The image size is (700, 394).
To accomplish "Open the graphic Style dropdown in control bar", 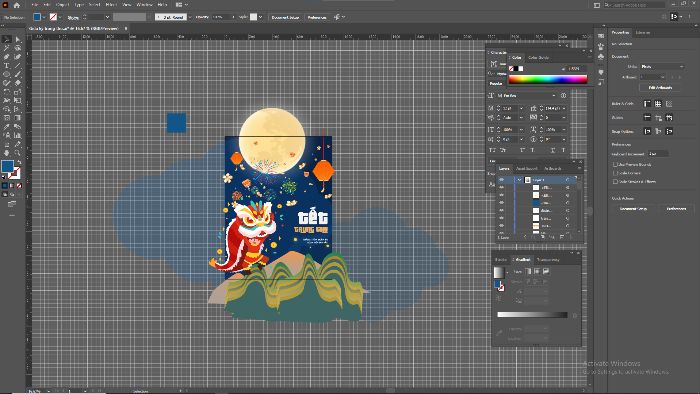I will (x=260, y=17).
